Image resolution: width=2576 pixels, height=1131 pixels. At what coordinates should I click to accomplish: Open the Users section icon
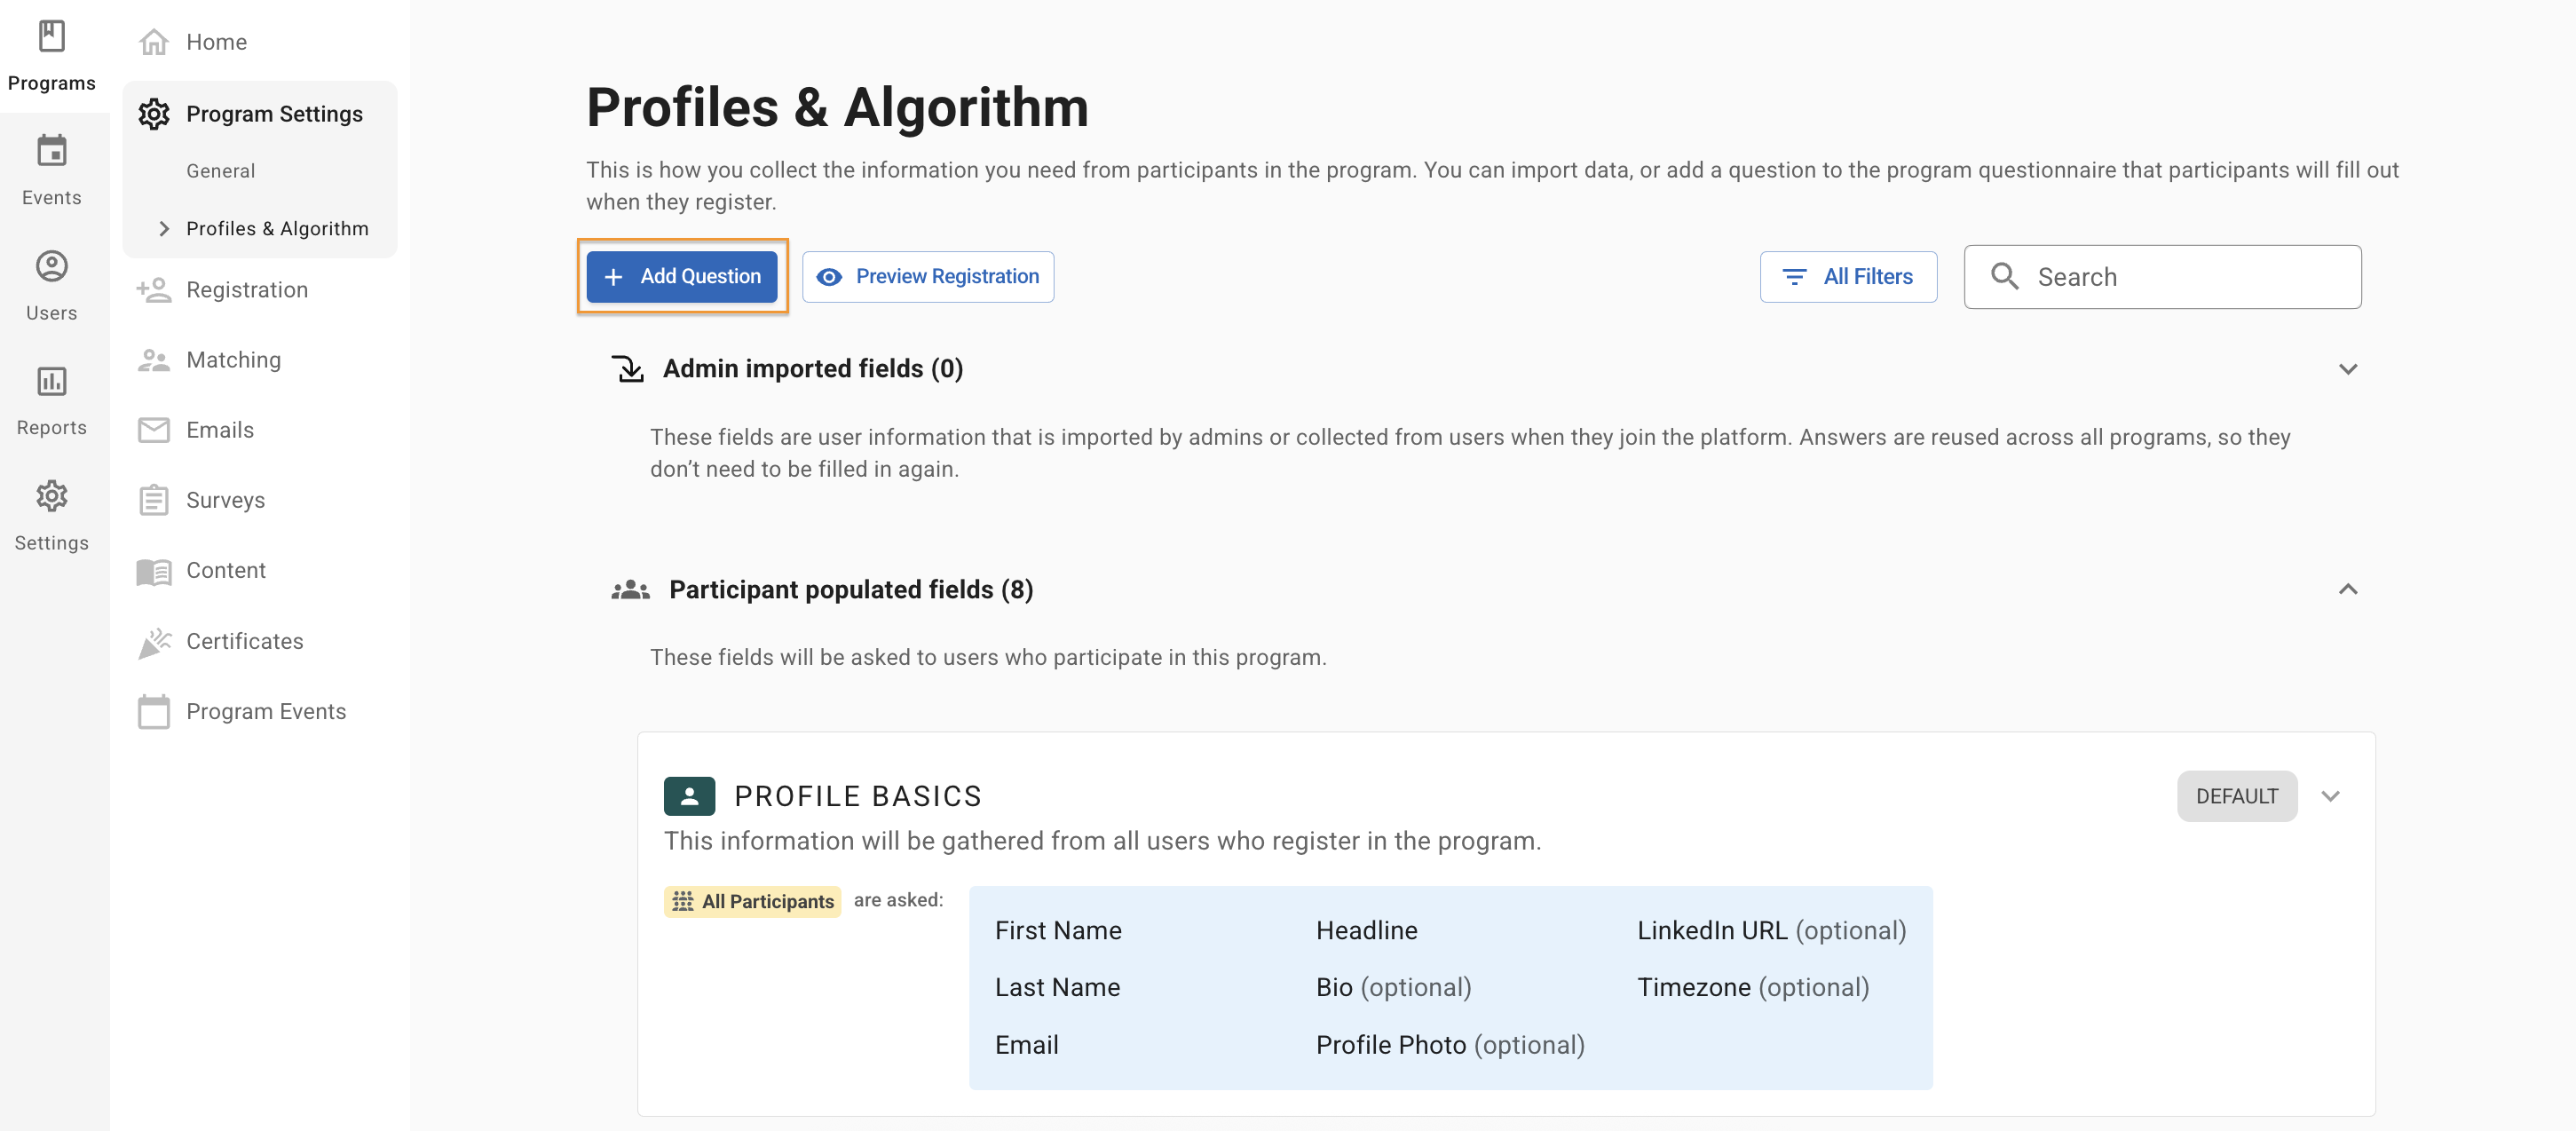click(x=51, y=267)
